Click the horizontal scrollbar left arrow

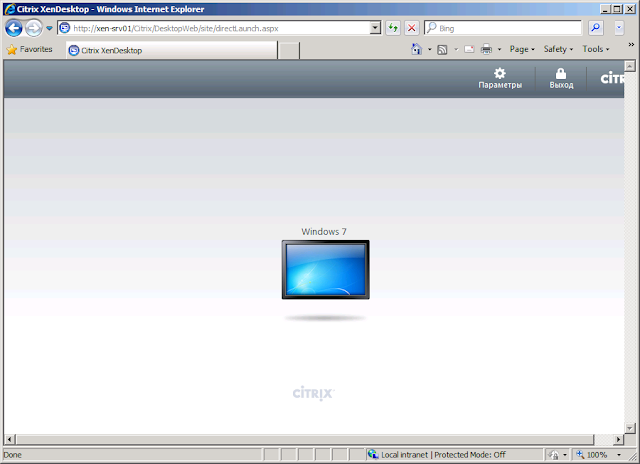[10, 440]
